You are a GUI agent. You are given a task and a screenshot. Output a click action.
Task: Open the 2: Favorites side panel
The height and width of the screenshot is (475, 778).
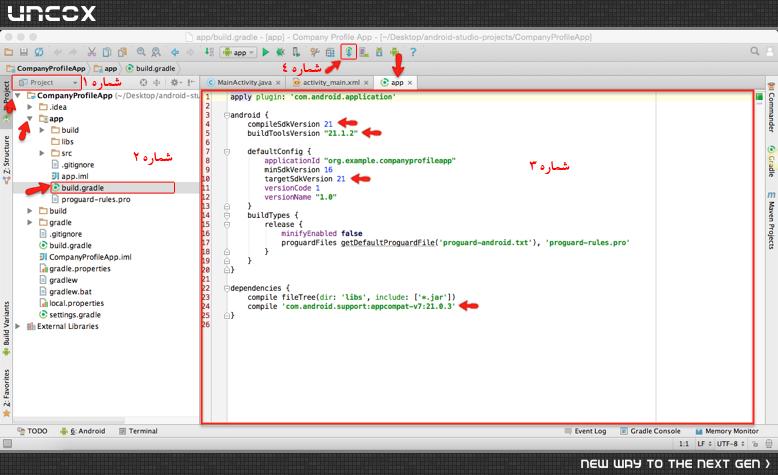coord(6,392)
